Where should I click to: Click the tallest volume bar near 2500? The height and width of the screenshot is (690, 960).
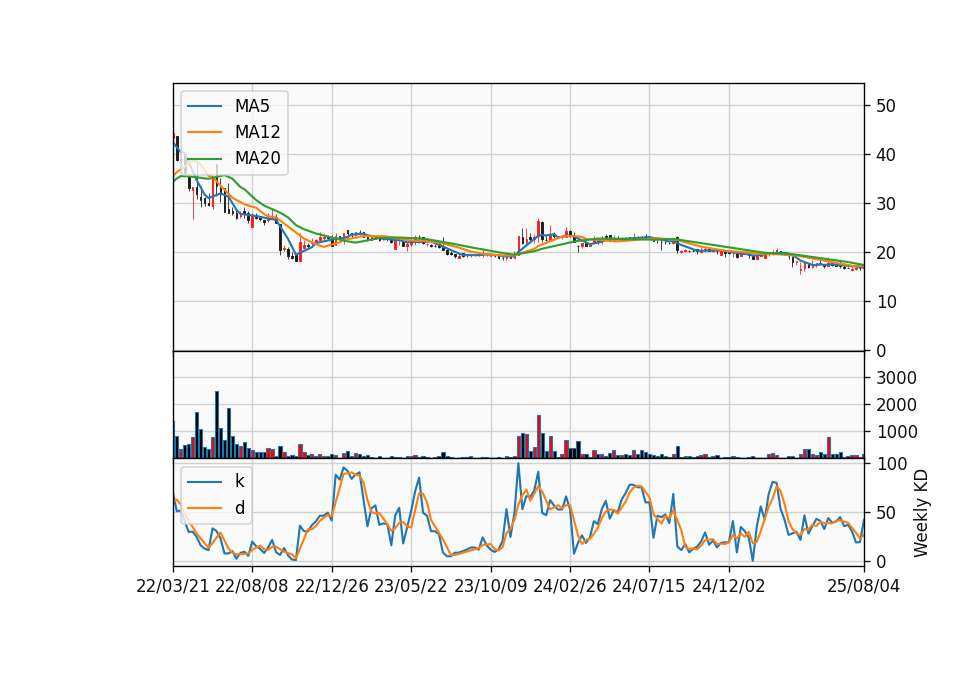click(217, 425)
